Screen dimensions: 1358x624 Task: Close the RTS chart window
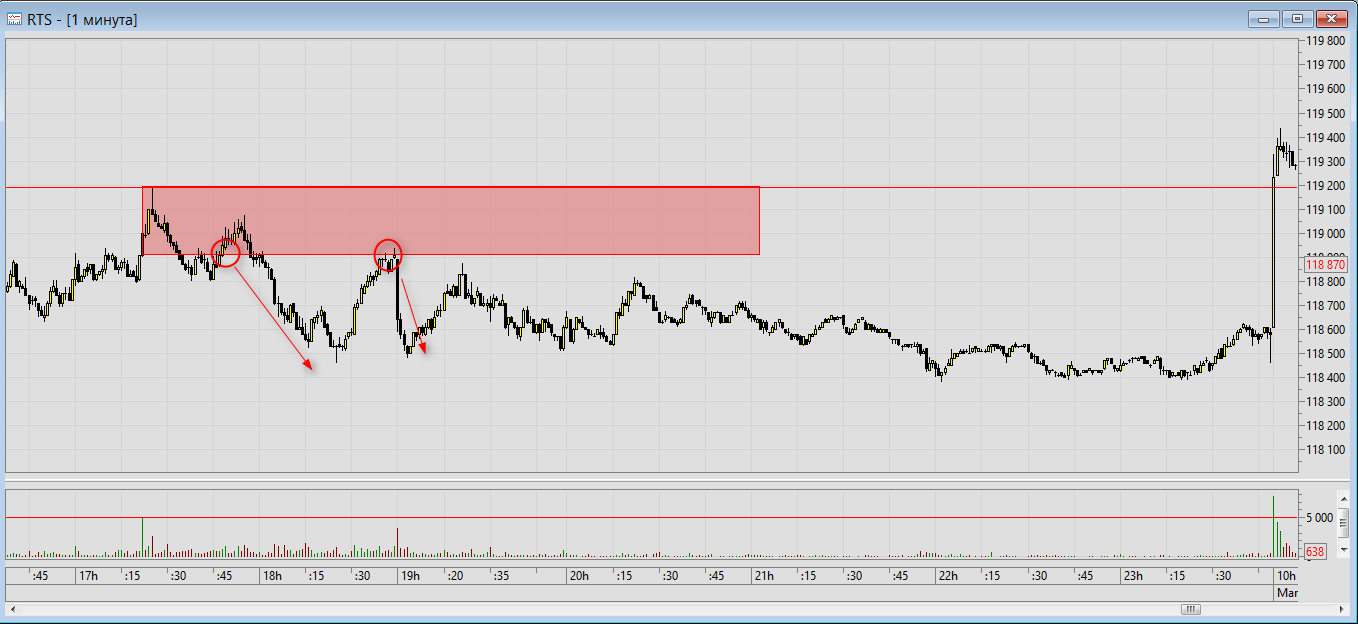tap(1332, 18)
